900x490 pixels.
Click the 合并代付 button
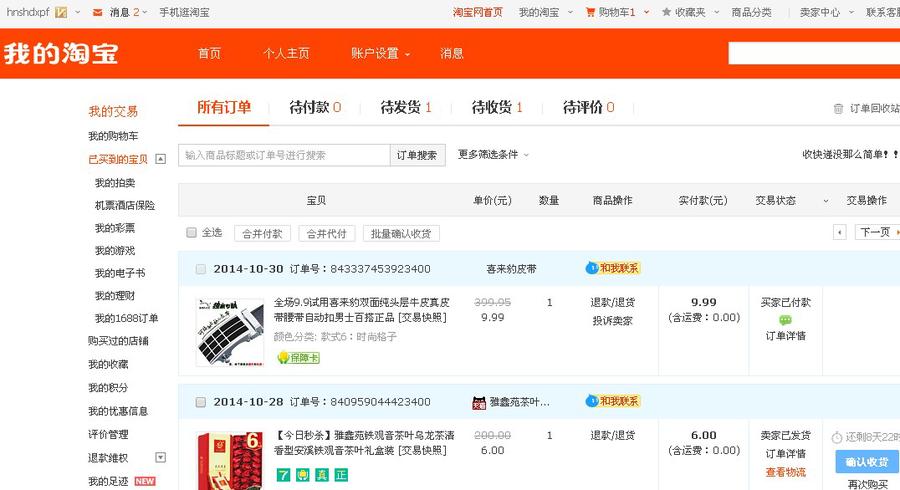(x=327, y=234)
